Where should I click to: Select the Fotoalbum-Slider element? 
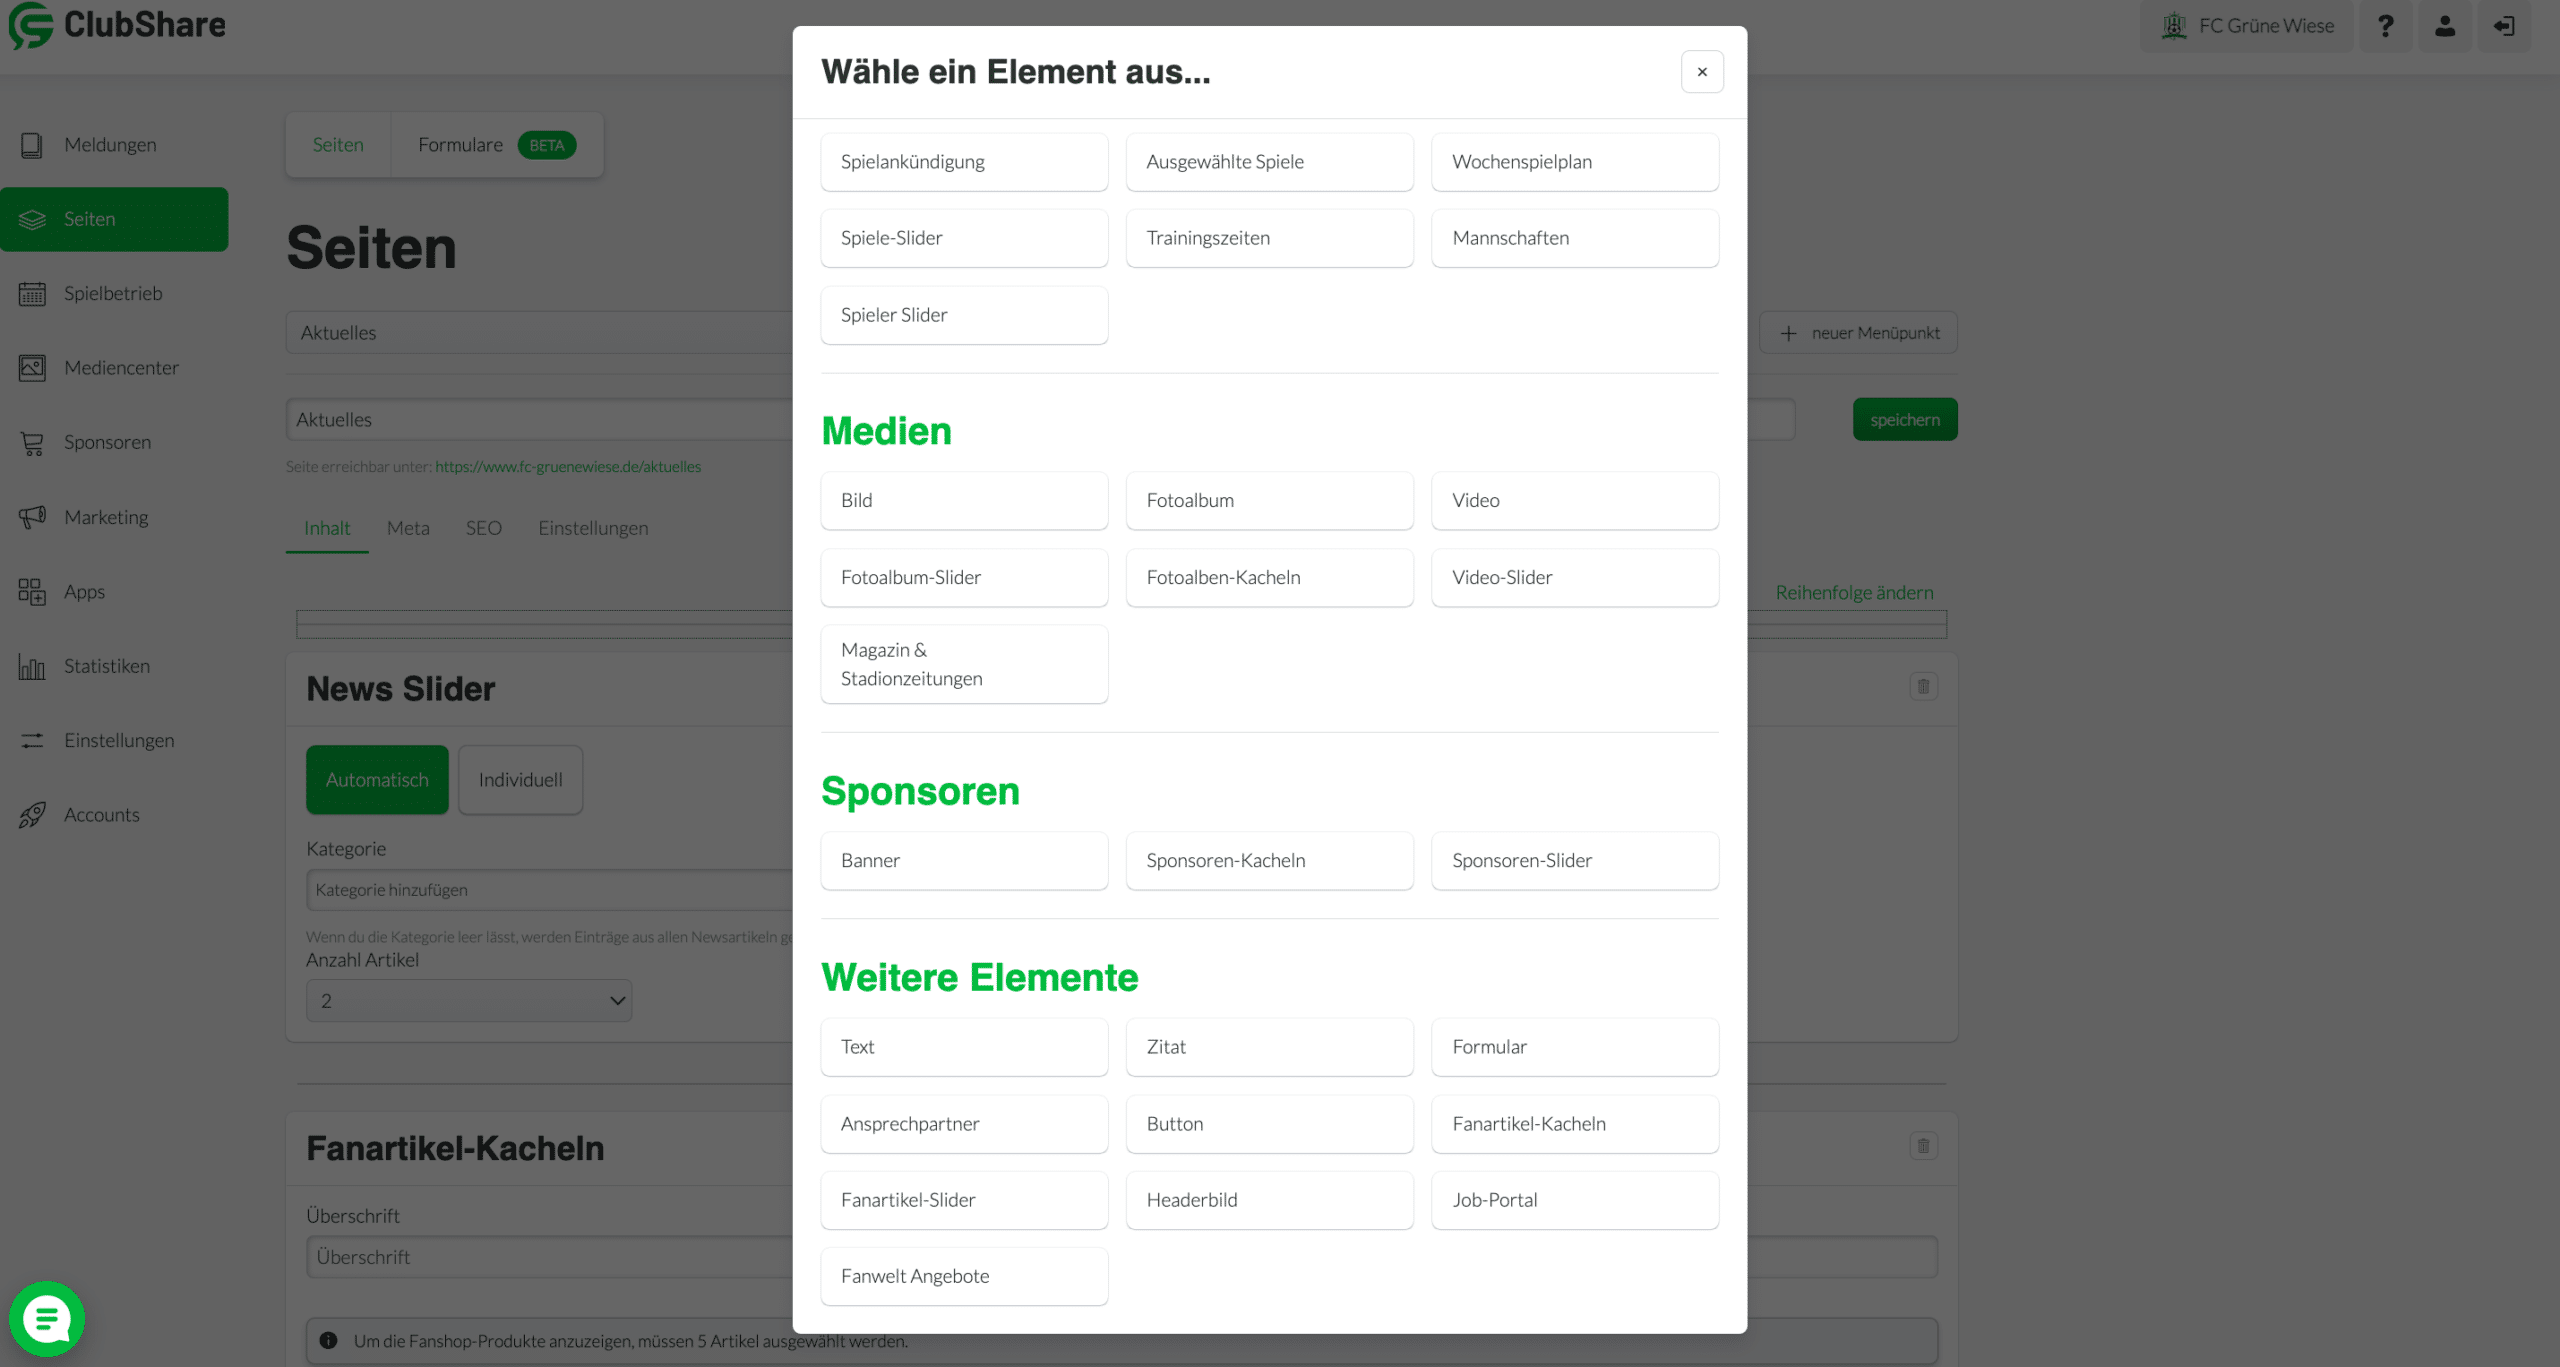point(964,578)
